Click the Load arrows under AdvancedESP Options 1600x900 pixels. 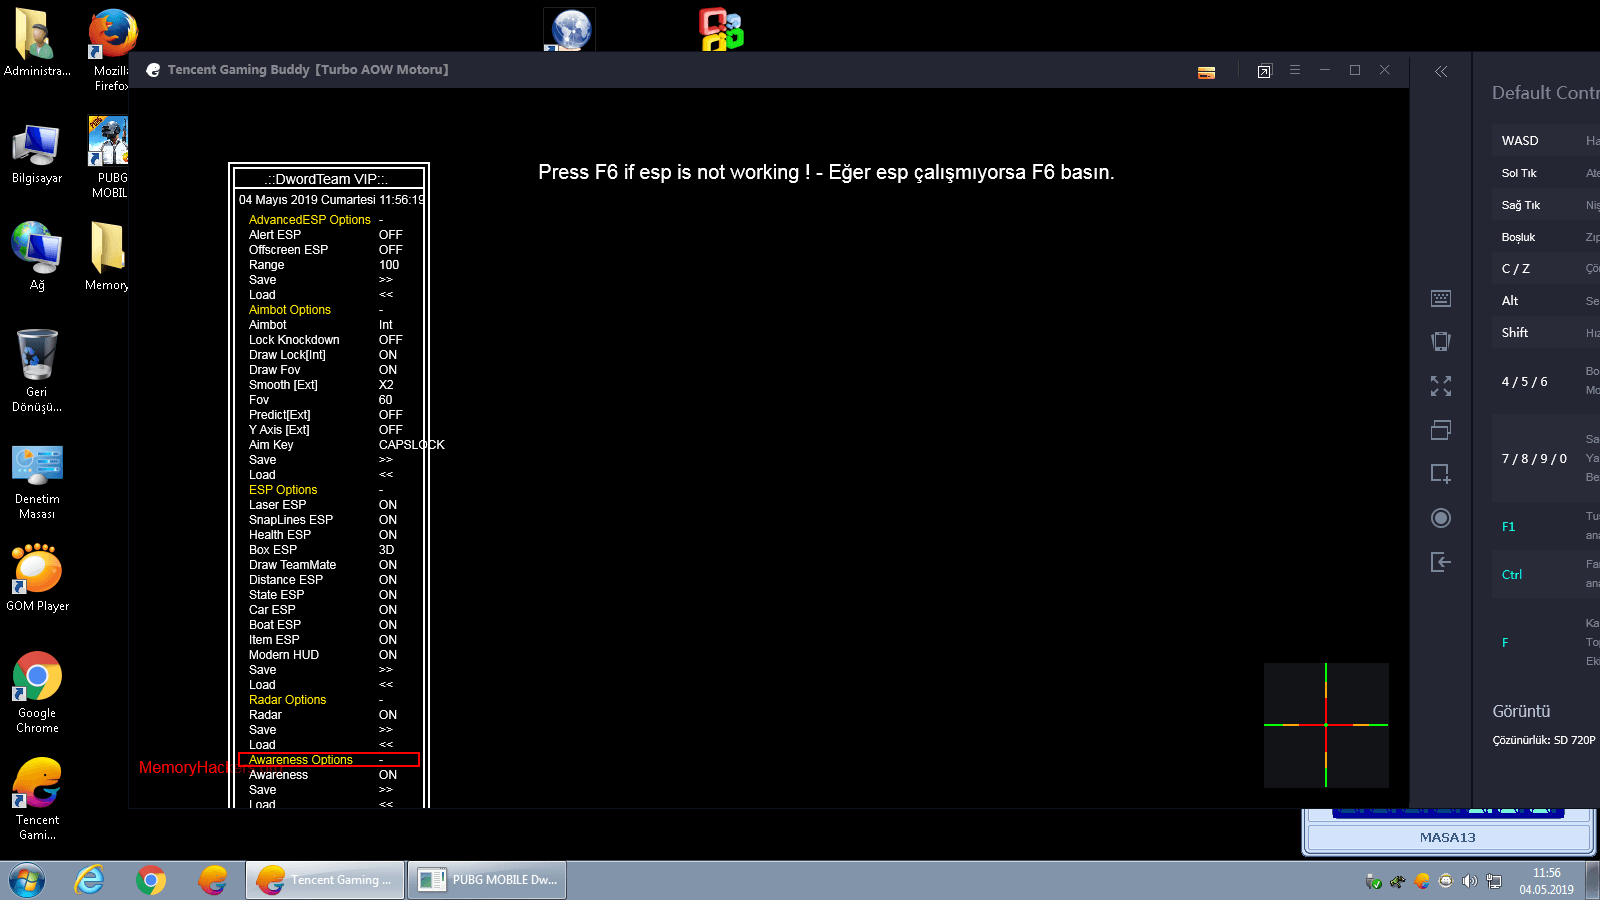[x=386, y=295]
